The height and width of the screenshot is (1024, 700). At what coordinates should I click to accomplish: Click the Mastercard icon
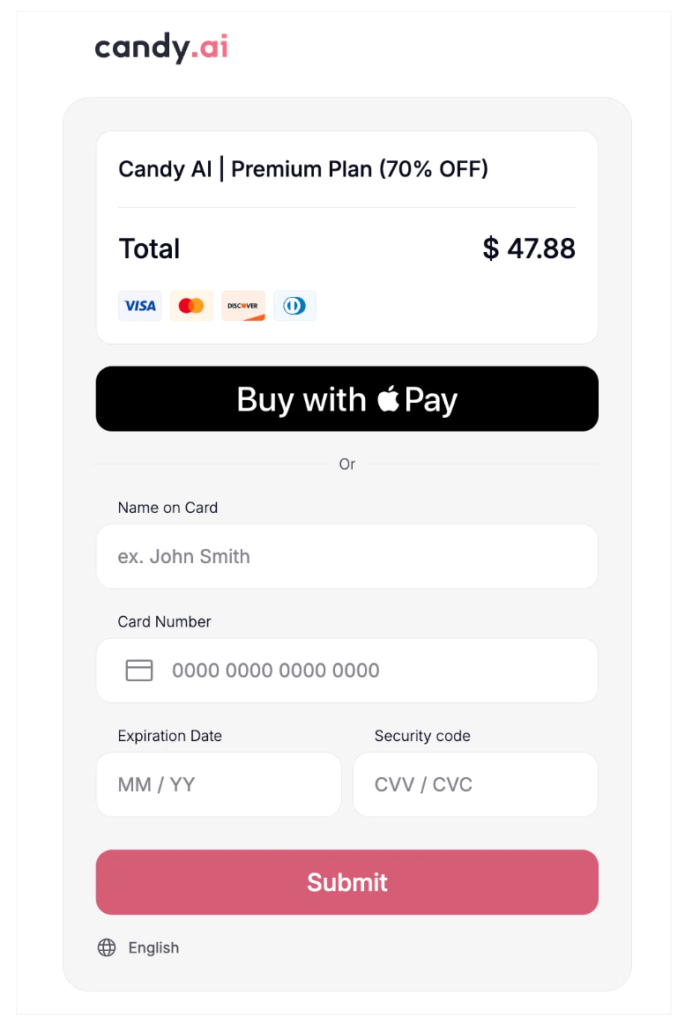[x=191, y=305]
